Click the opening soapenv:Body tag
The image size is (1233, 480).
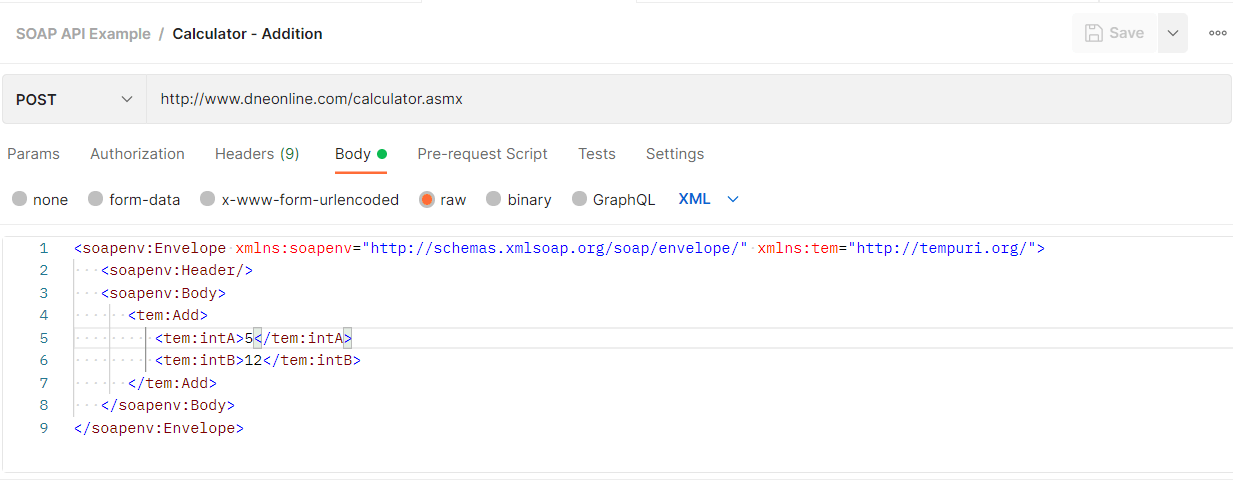163,293
